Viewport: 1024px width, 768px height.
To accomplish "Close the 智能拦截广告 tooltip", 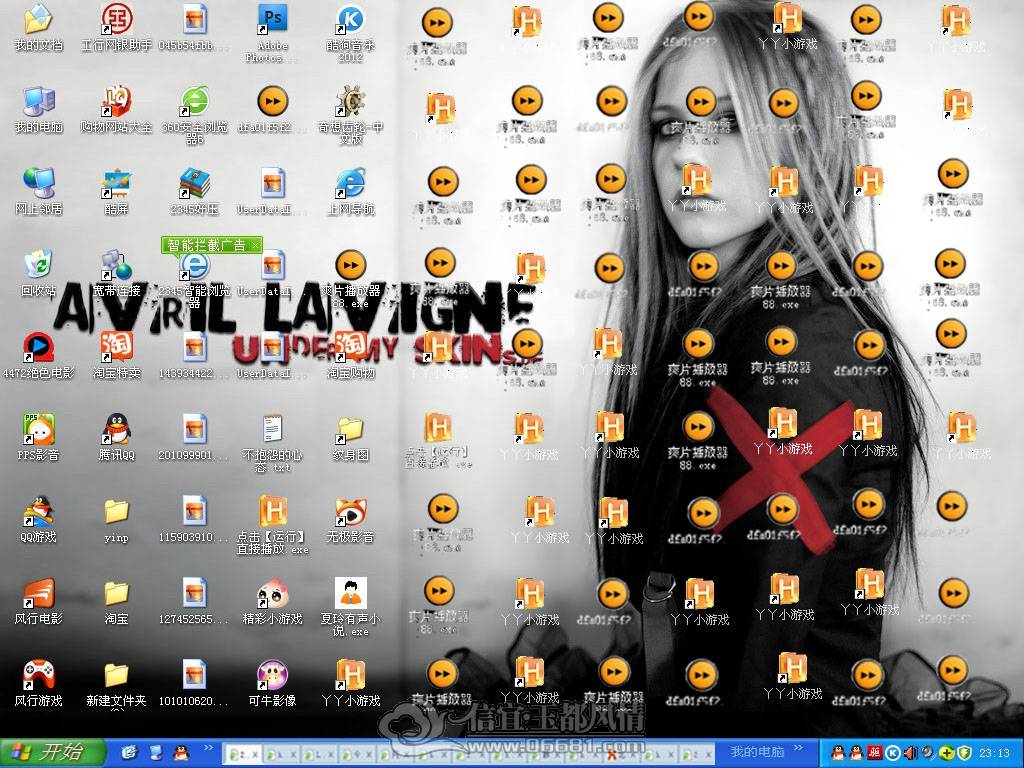I will [x=255, y=245].
